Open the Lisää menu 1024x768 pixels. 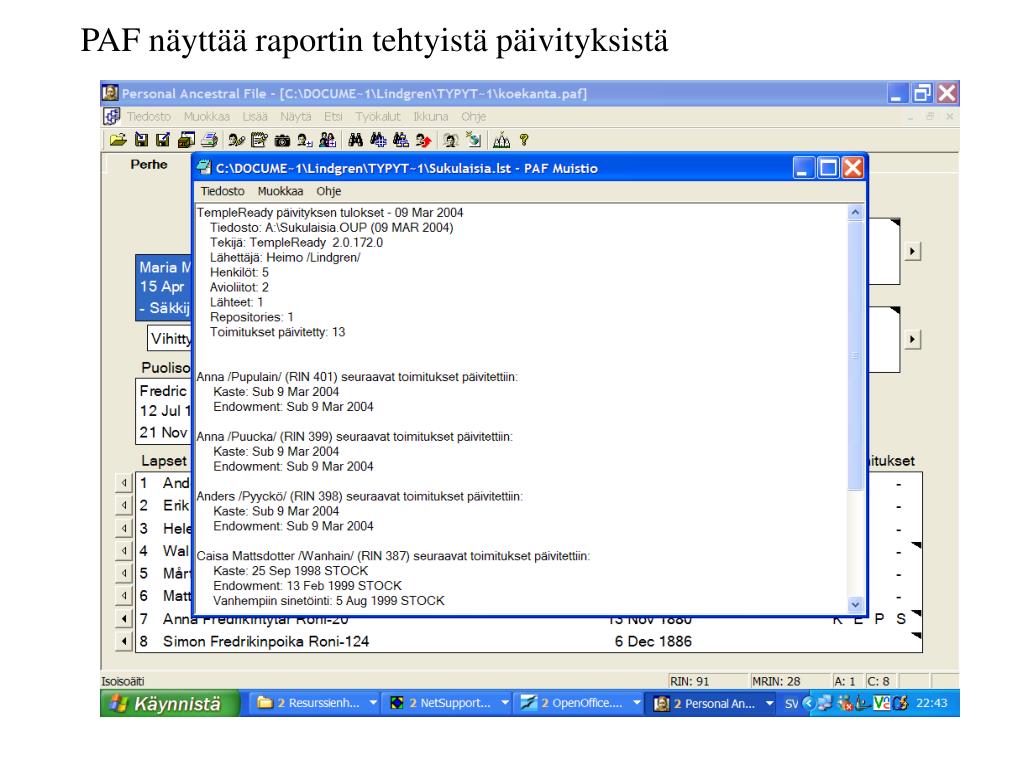[x=255, y=116]
